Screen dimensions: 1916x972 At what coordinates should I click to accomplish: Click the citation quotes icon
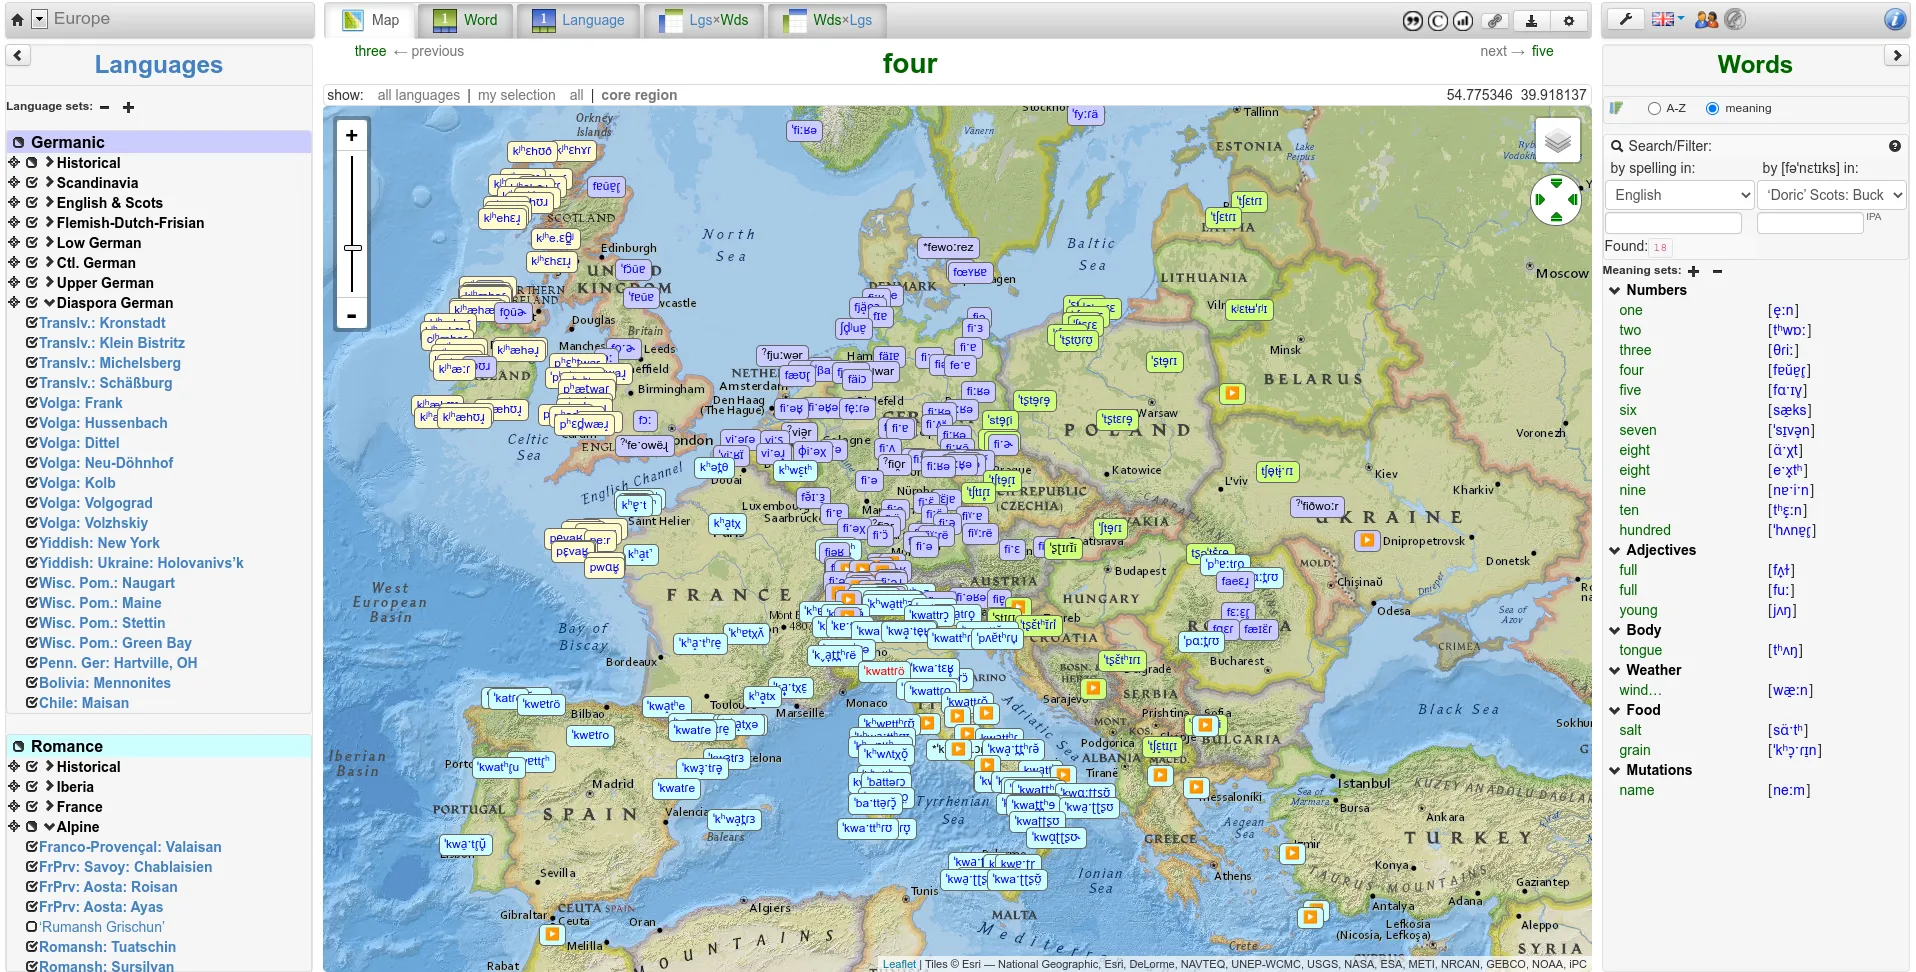pyautogui.click(x=1413, y=20)
